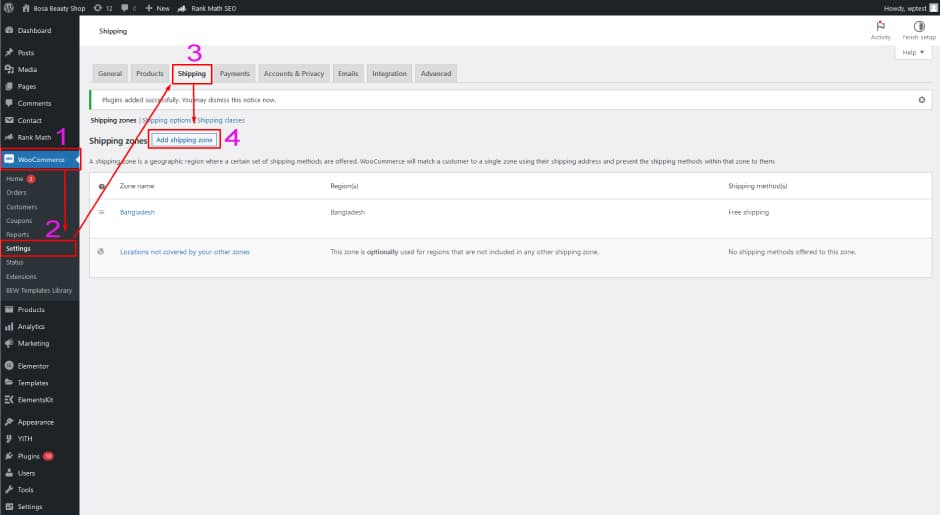
Task: Switch to Accounts & Privacy tab
Action: [294, 73]
